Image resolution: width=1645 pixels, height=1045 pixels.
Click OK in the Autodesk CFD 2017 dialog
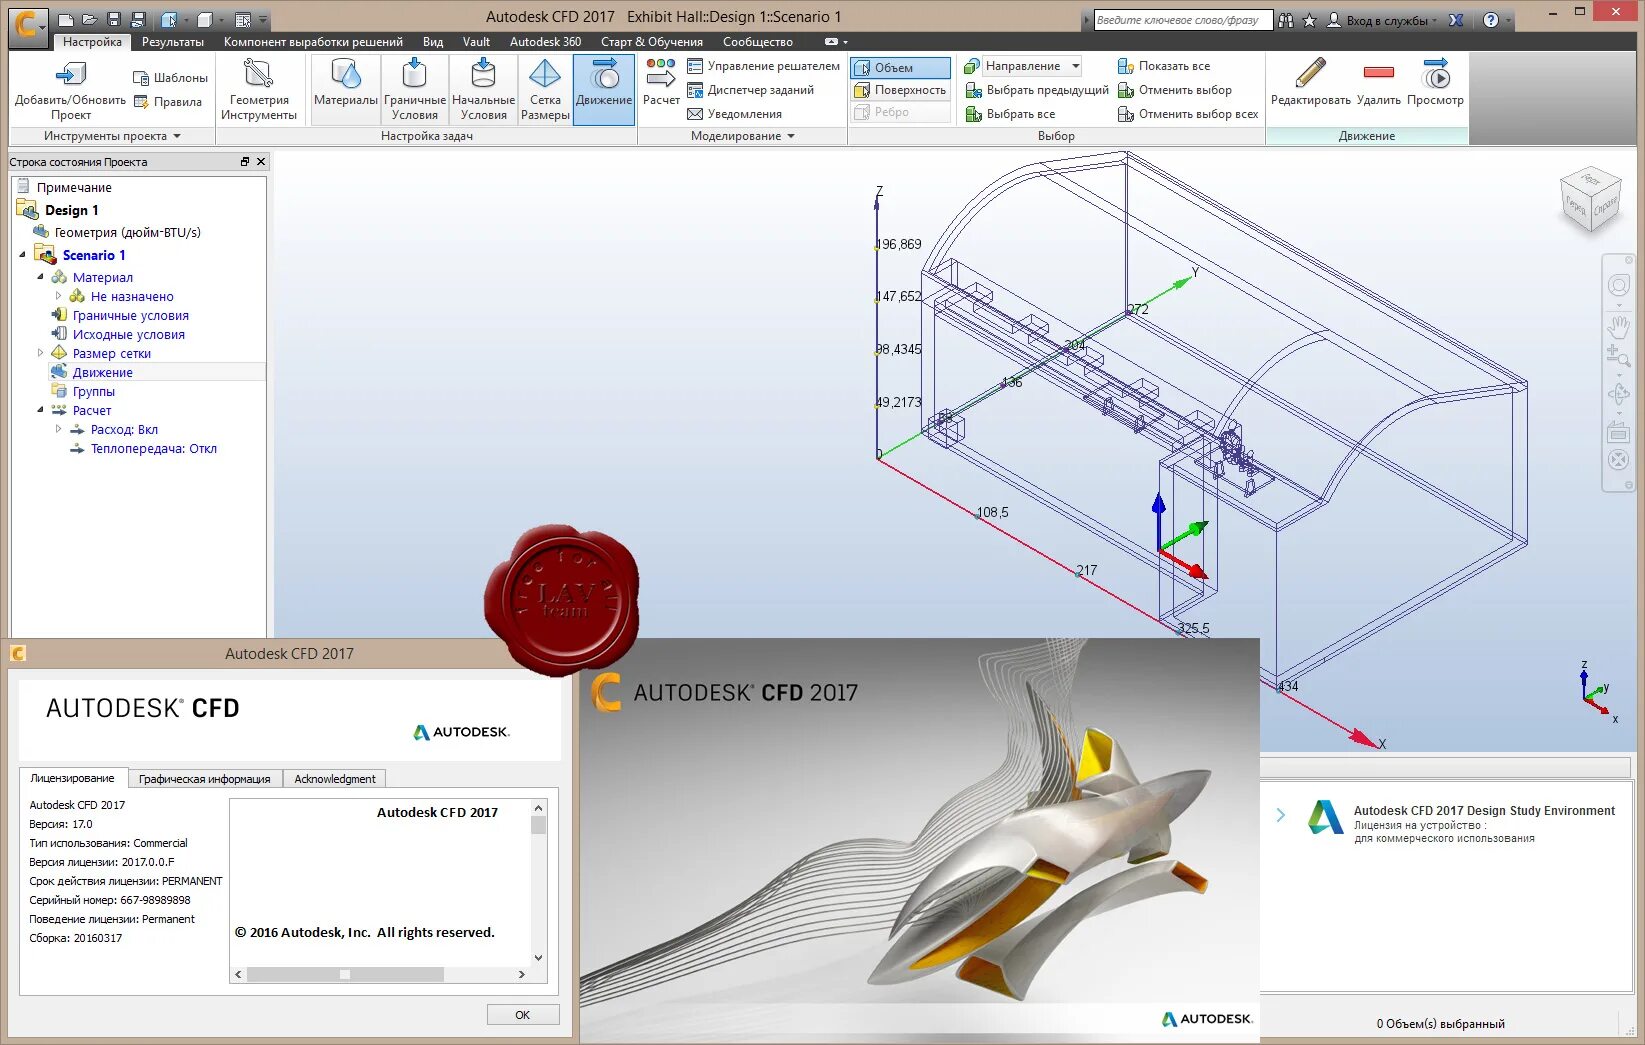tap(522, 1015)
